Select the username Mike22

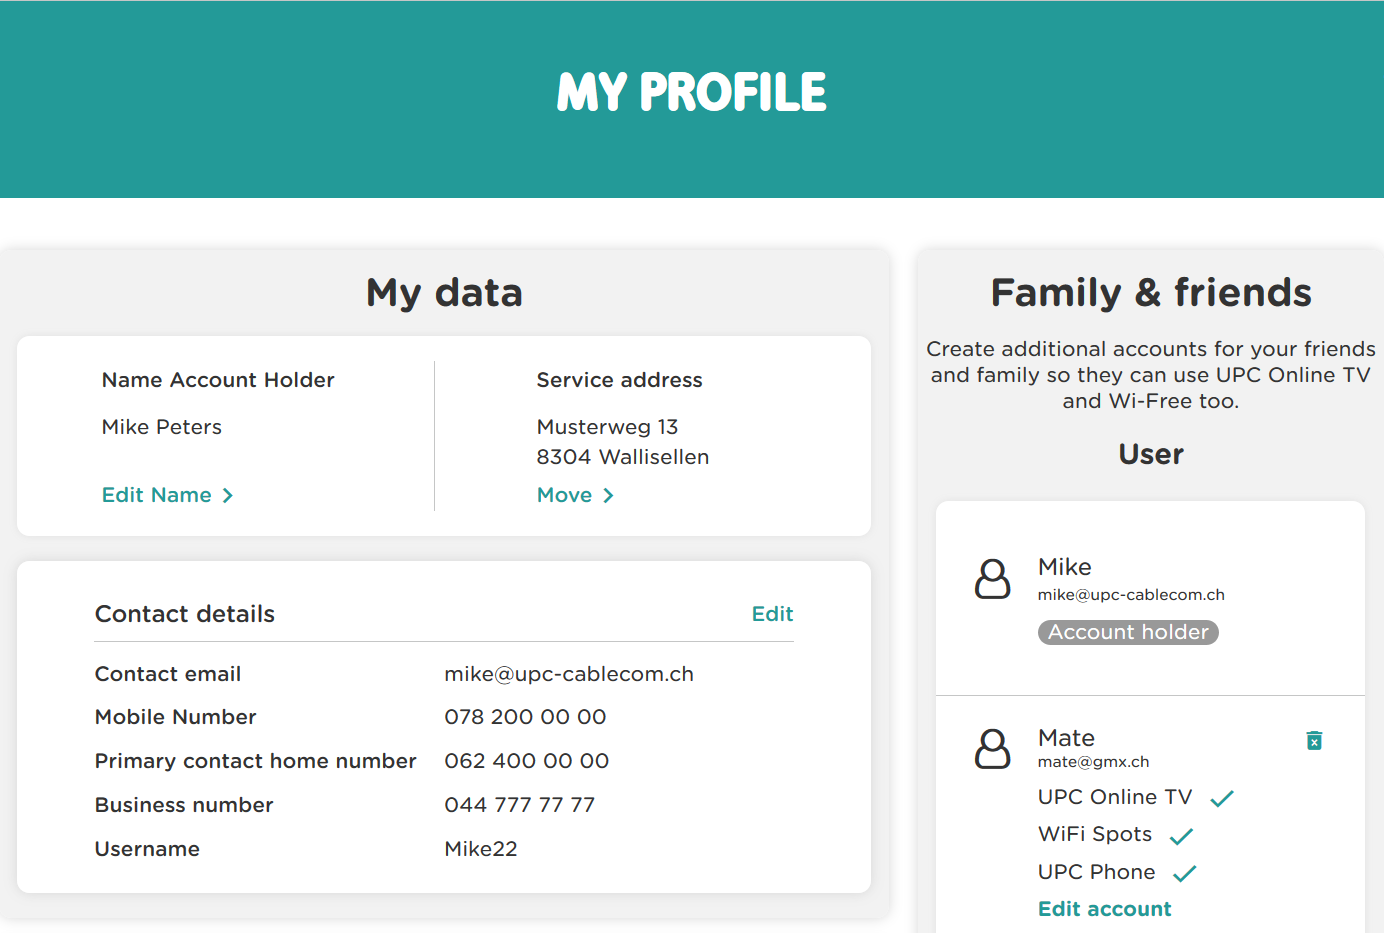click(481, 849)
